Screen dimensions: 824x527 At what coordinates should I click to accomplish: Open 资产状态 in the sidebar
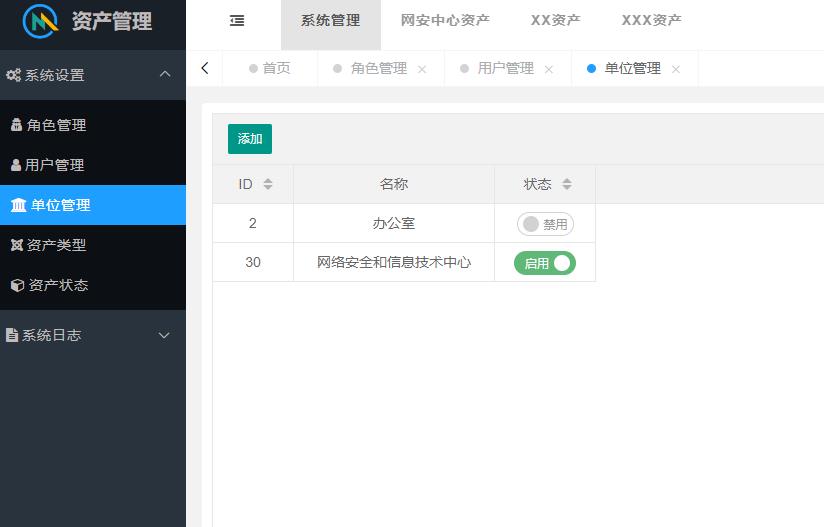93,285
